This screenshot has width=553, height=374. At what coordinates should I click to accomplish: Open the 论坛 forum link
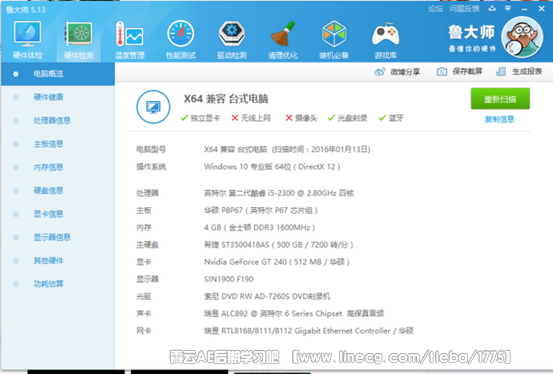pos(436,9)
